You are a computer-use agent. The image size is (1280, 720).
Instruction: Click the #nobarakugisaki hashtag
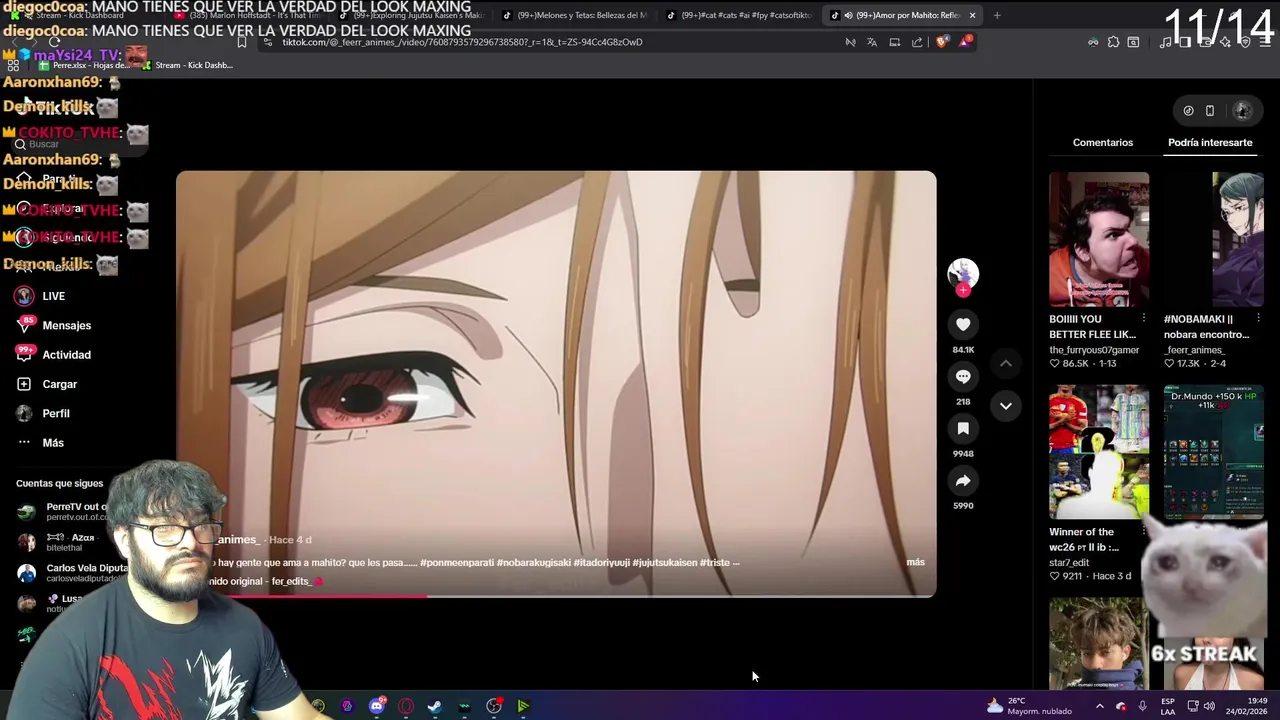(532, 562)
